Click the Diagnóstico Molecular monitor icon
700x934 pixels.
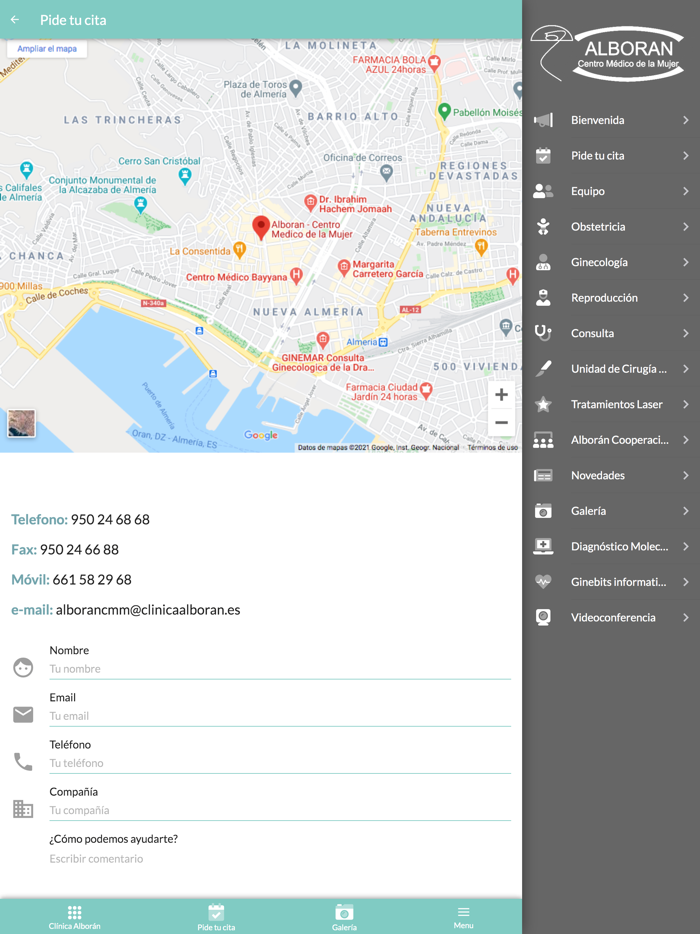tap(543, 546)
